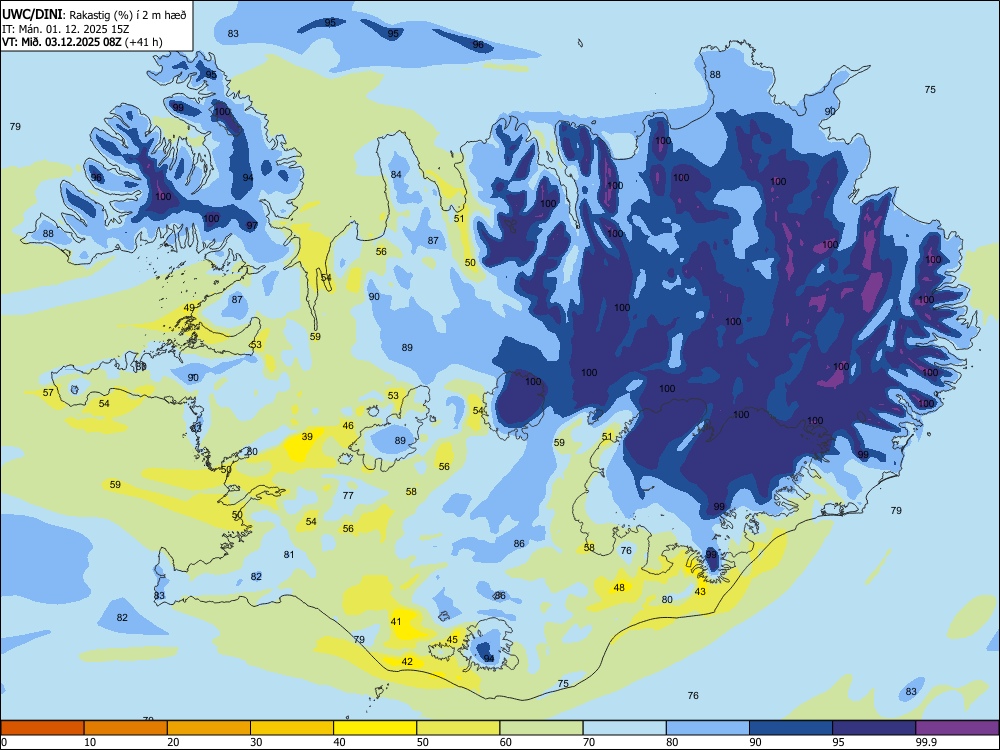Screen dimensions: 1000x750
Task: Click the 90–95 medium blue legend swatch
Action: coord(791,728)
